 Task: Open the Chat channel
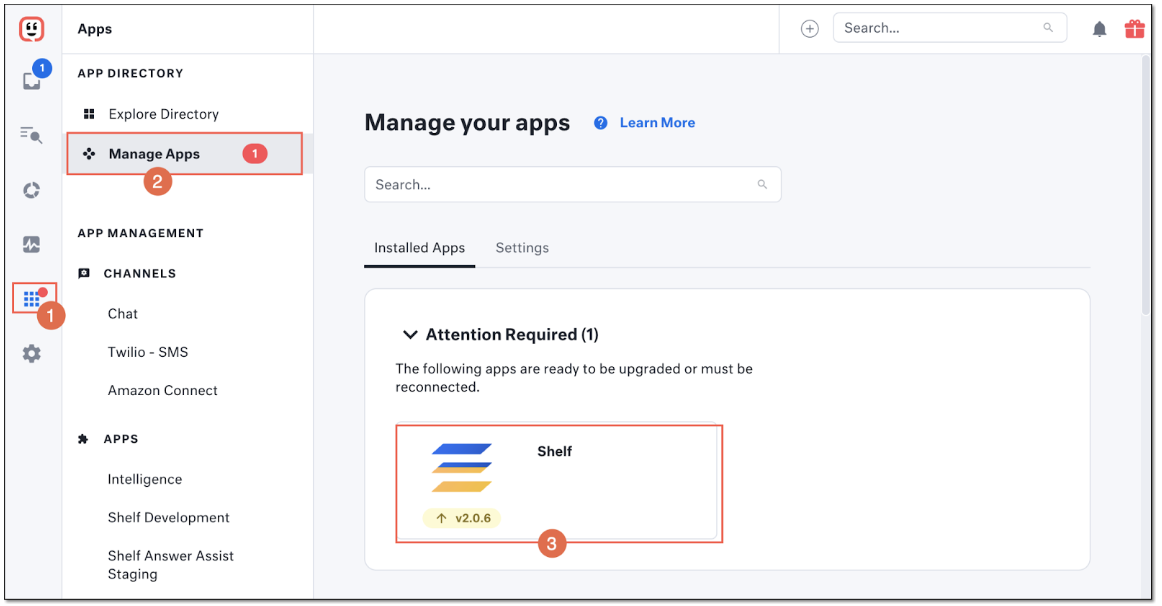coord(123,314)
